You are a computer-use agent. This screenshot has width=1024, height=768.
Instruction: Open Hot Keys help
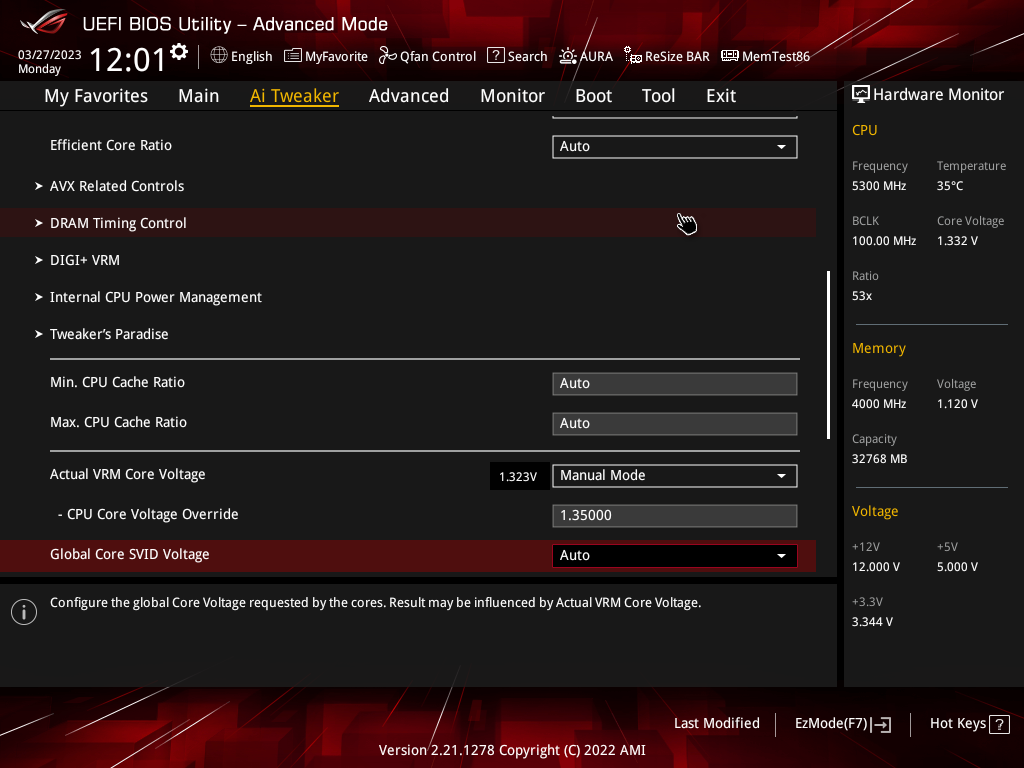click(x=969, y=724)
